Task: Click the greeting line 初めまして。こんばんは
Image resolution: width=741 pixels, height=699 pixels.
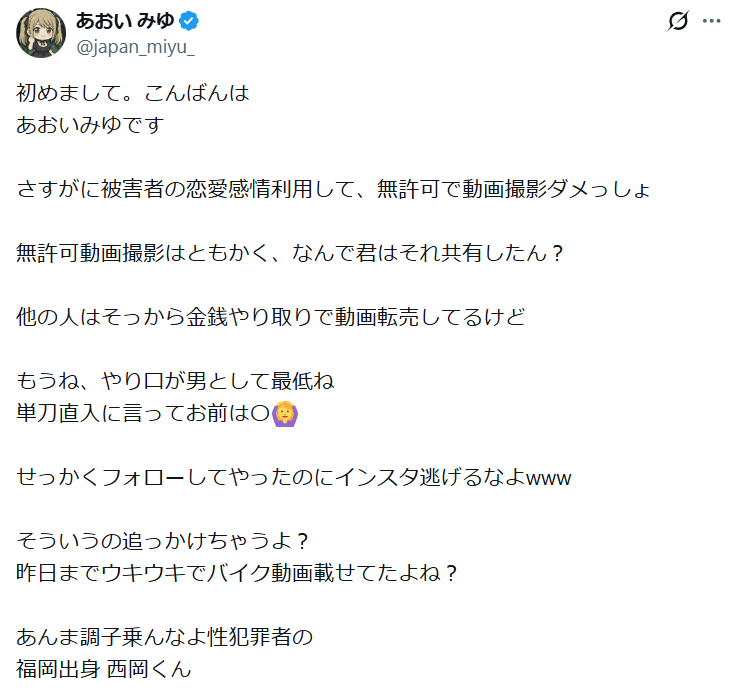Action: [132, 97]
